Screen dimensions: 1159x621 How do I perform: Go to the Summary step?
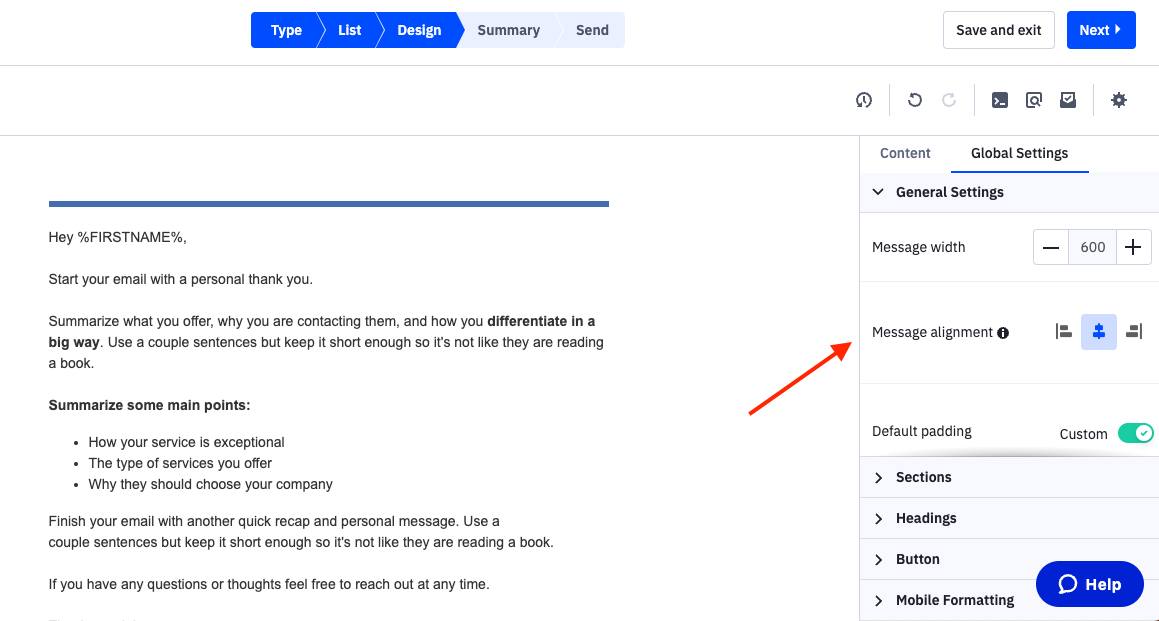click(508, 30)
